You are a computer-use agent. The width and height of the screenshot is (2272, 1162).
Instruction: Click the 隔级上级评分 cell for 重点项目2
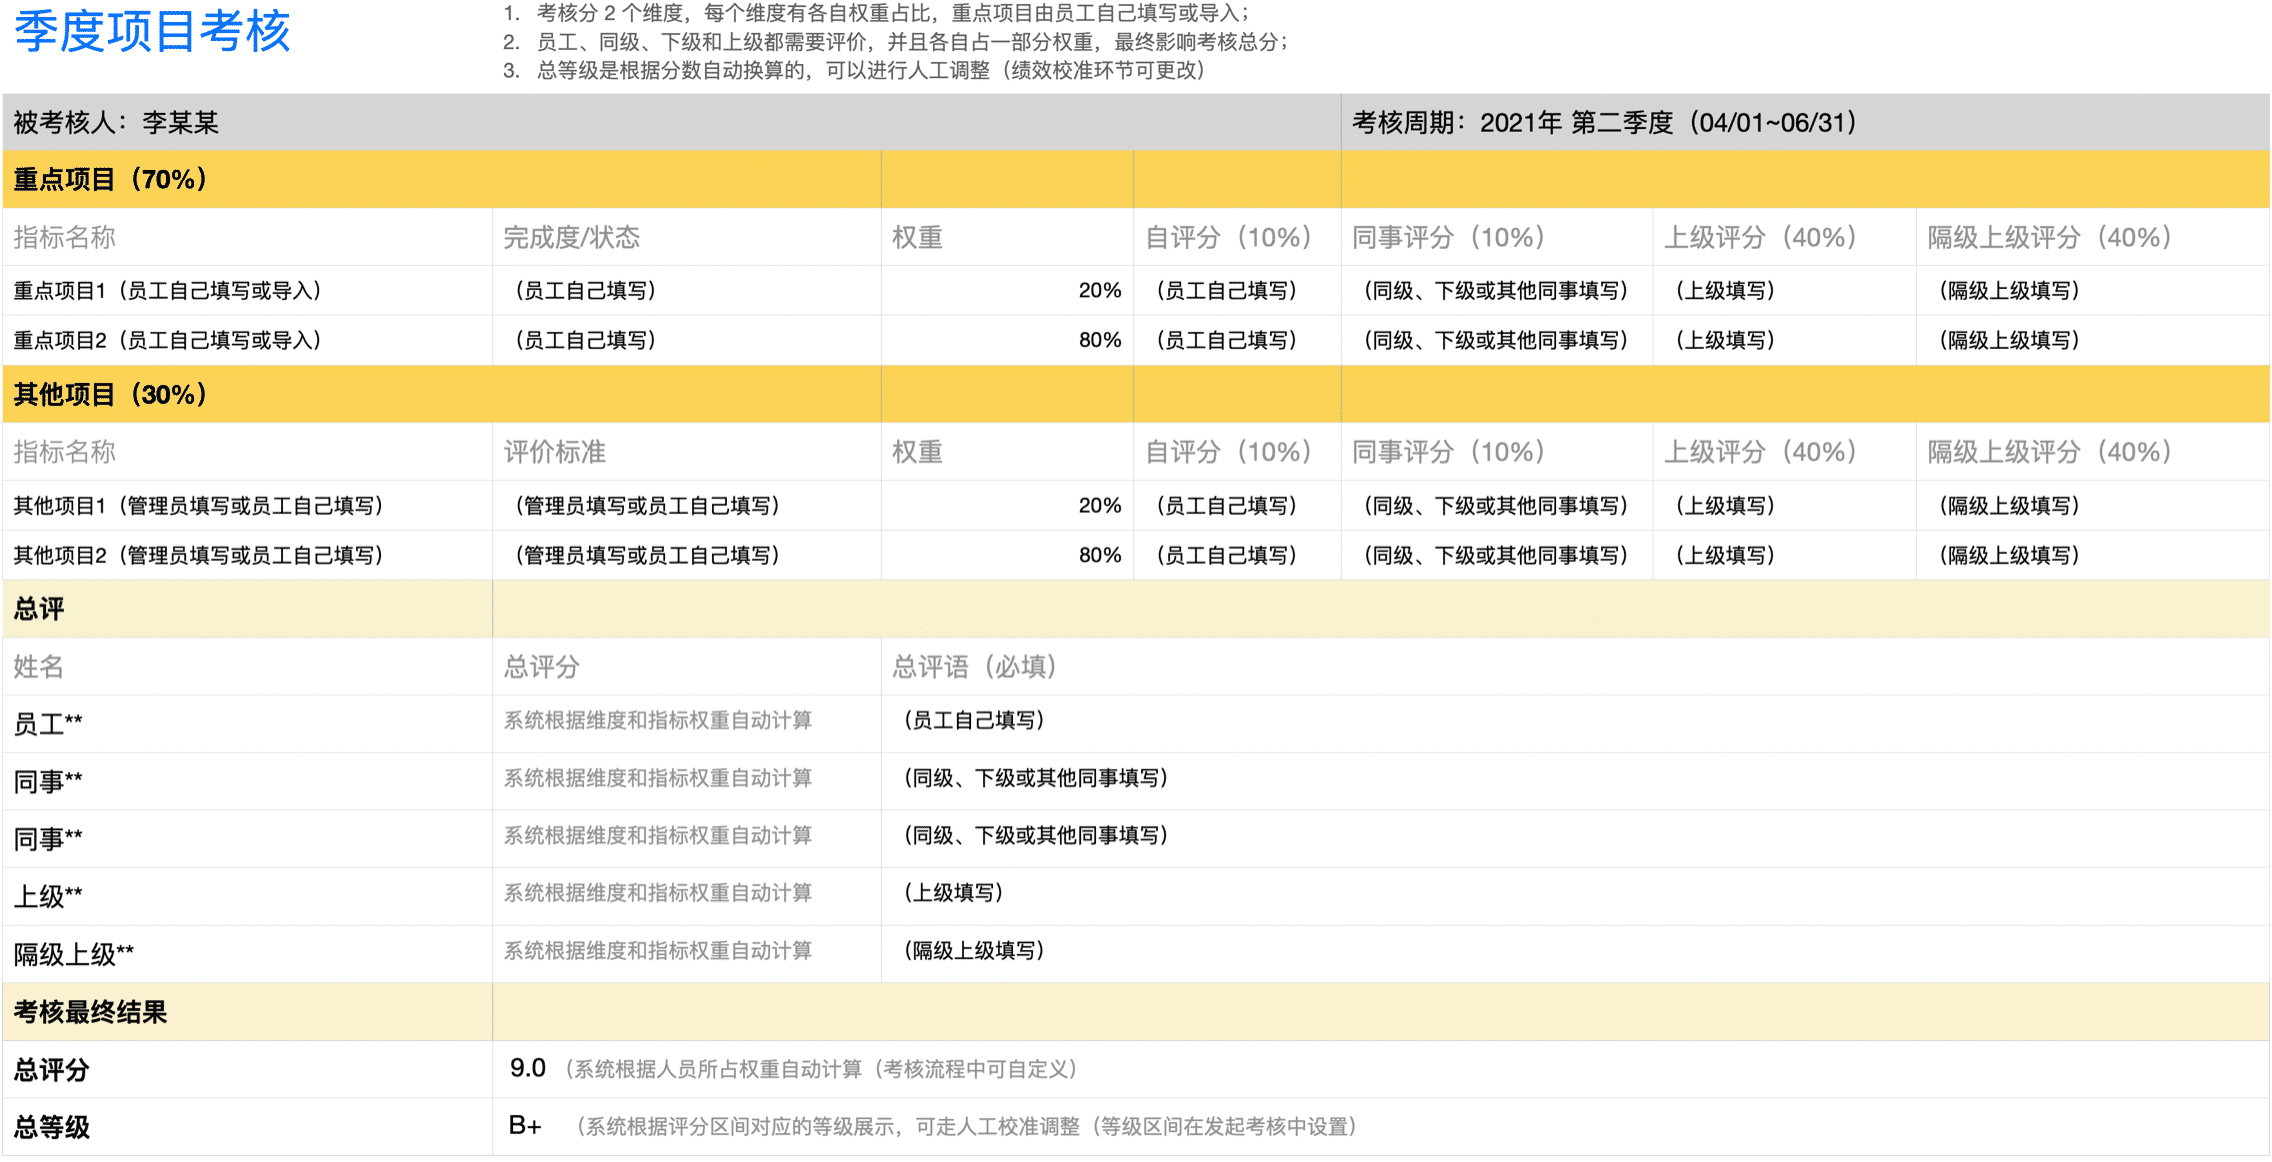(x=2093, y=340)
